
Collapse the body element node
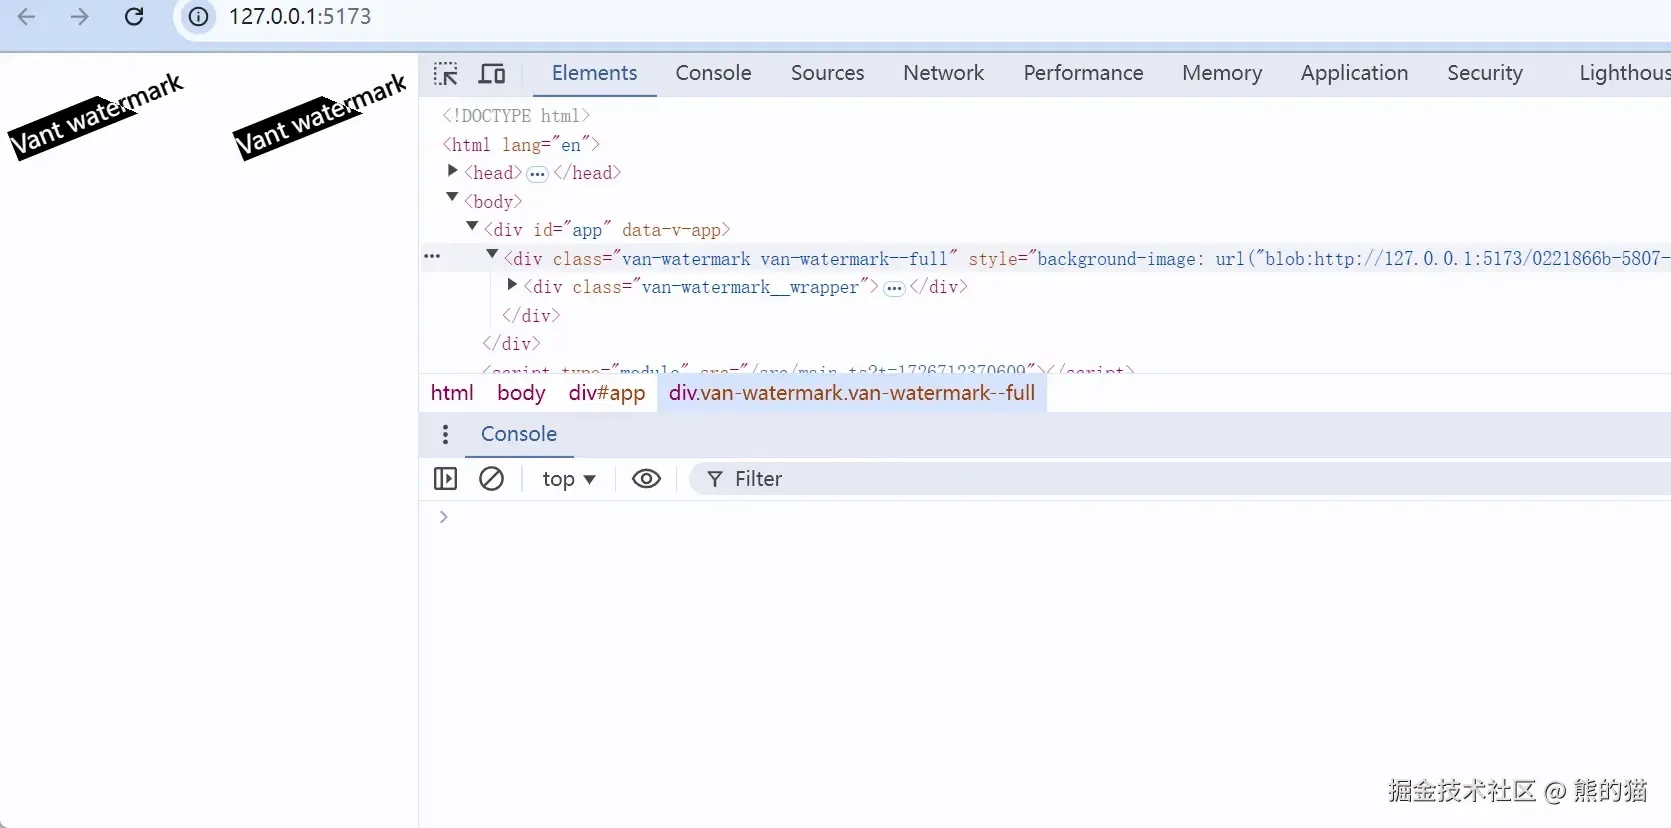point(452,198)
